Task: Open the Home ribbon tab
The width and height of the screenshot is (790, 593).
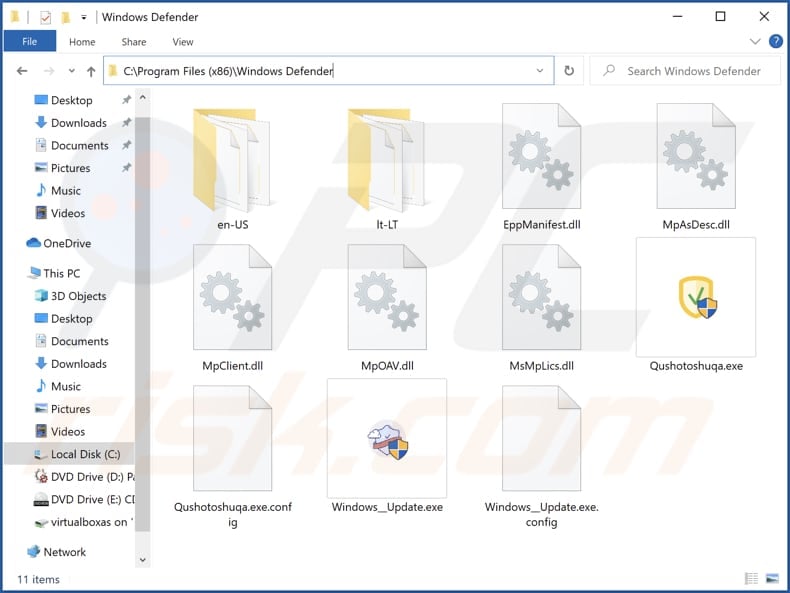Action: coord(82,42)
